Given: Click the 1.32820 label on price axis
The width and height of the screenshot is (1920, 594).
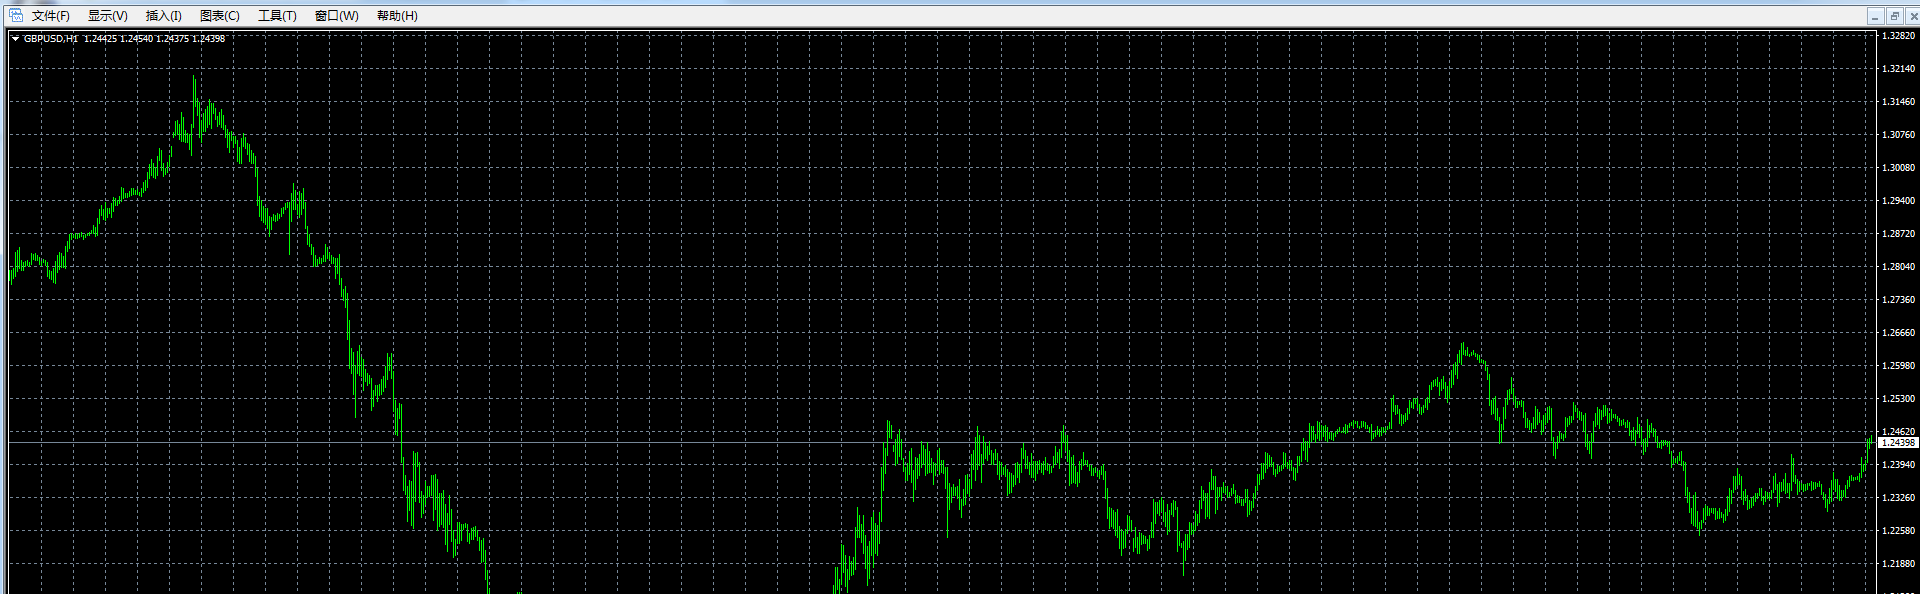Looking at the screenshot, I should tap(1898, 36).
